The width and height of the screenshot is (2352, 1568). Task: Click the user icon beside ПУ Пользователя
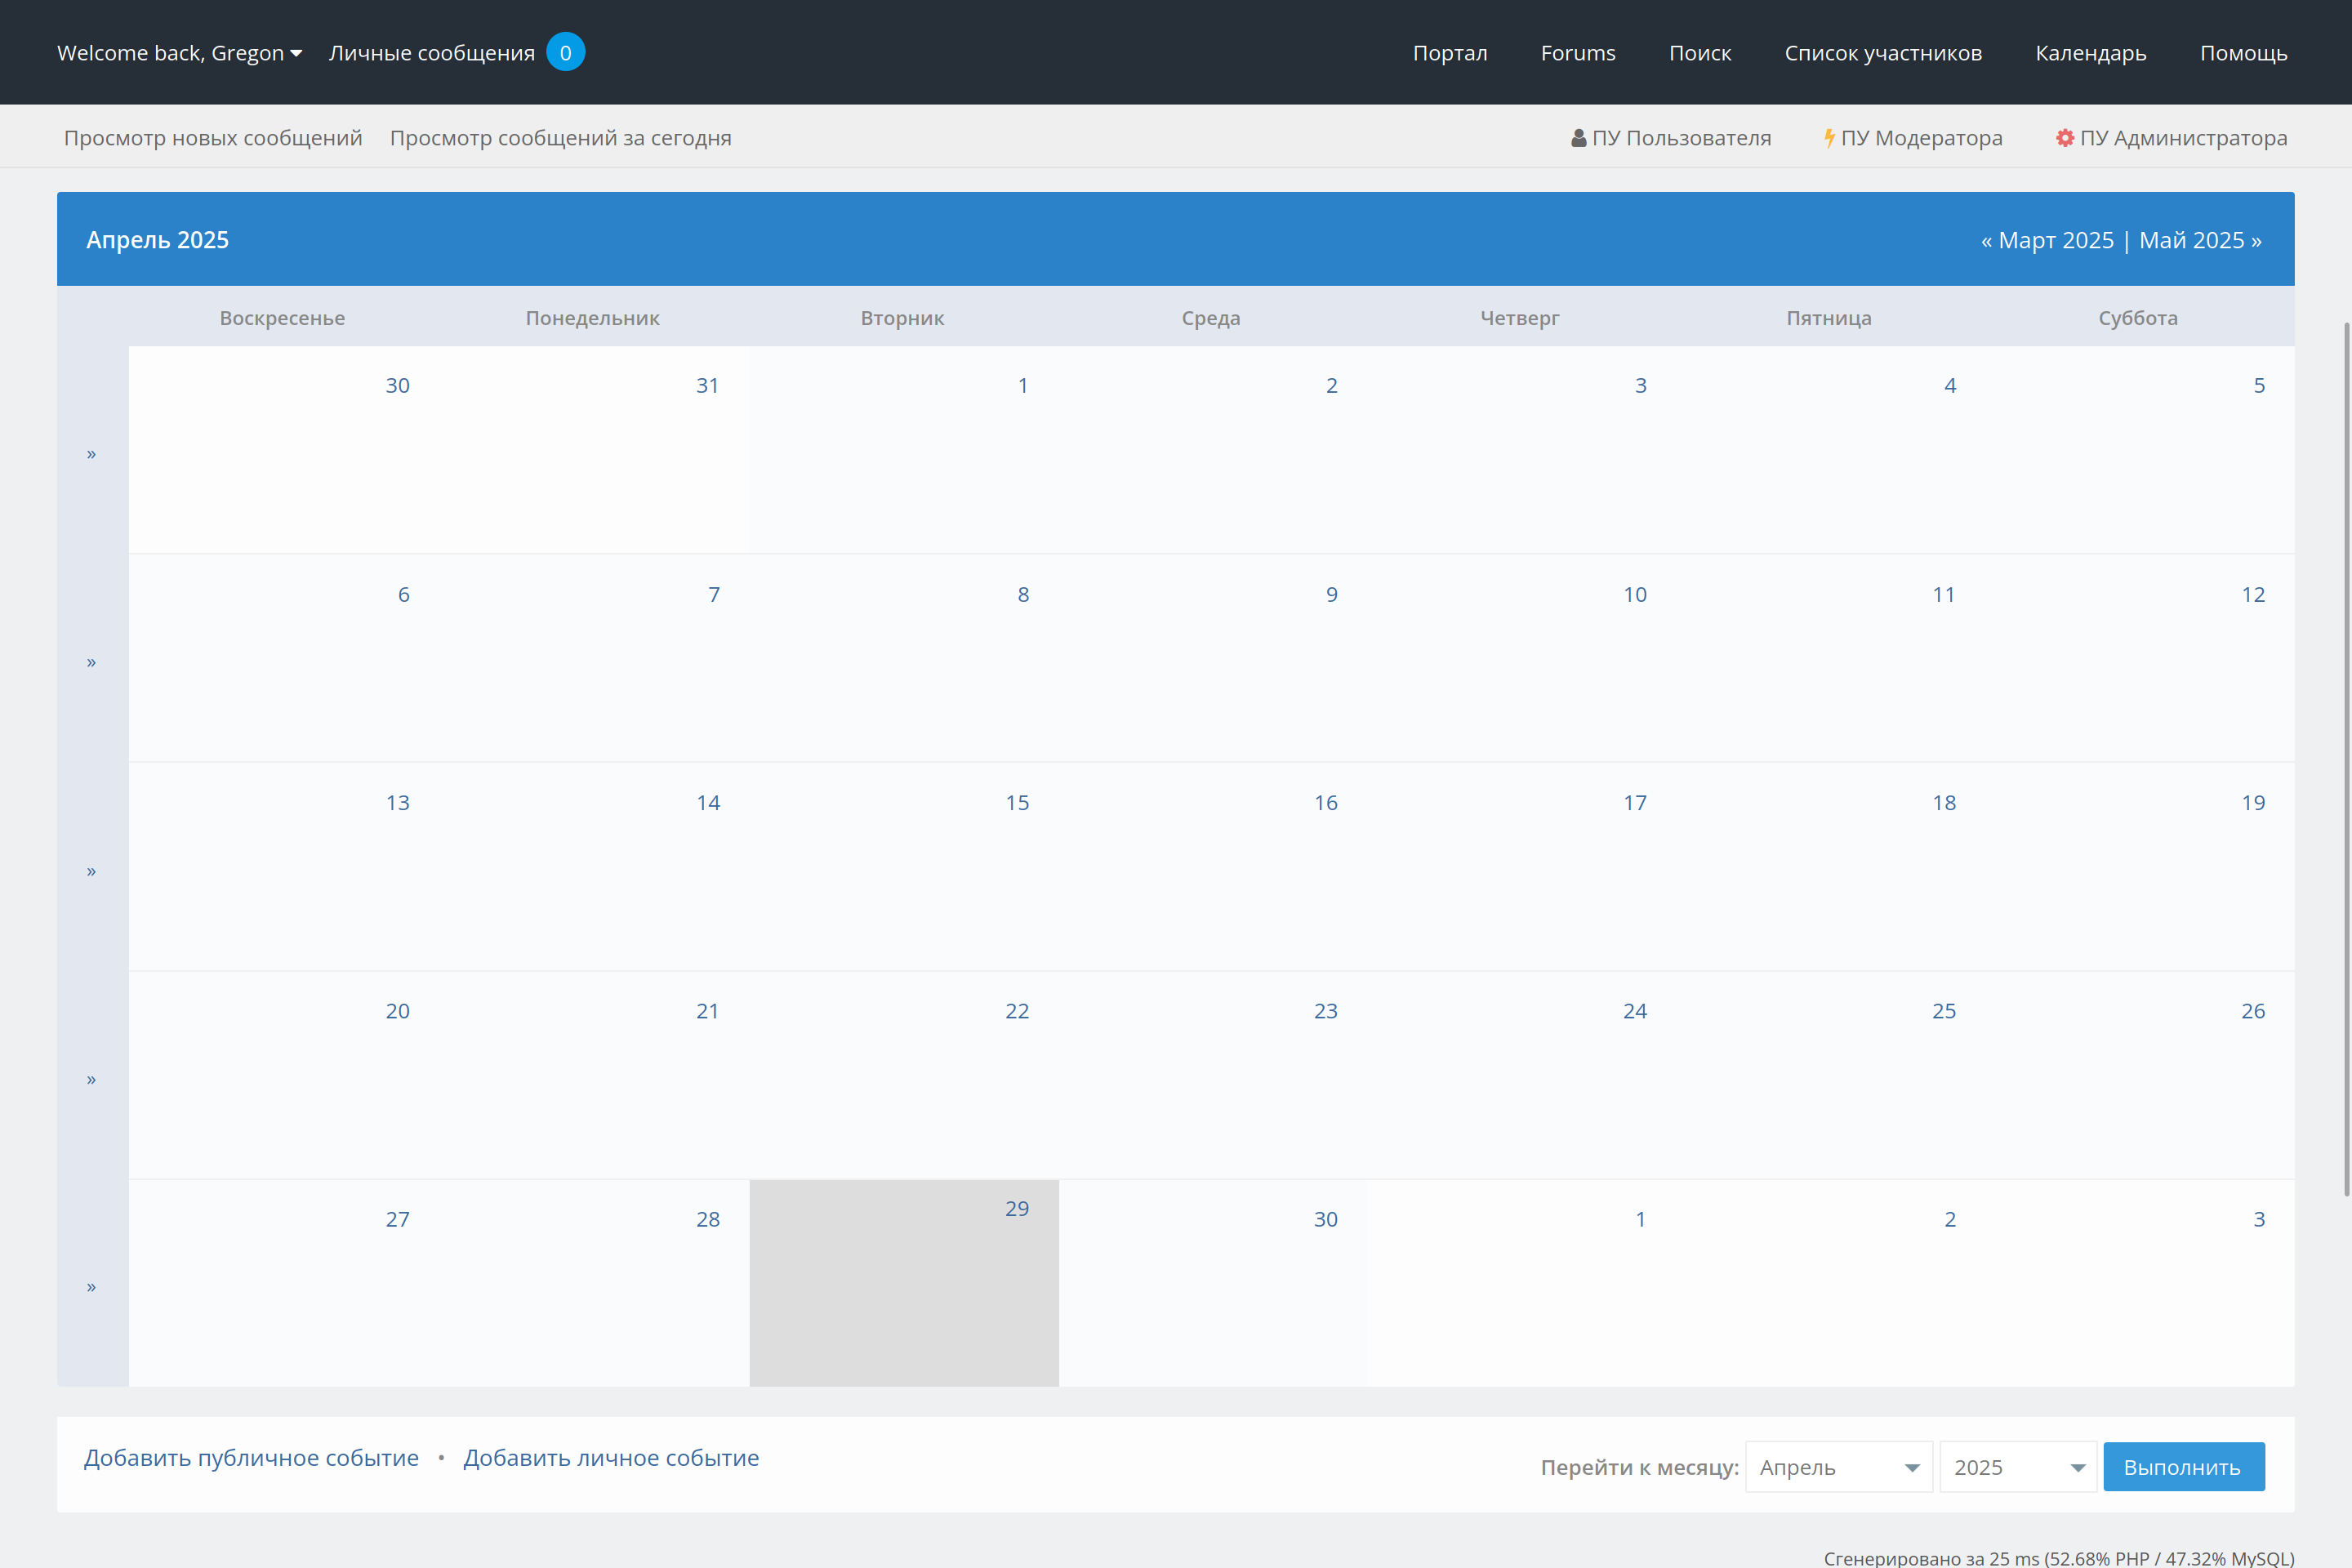point(1578,138)
